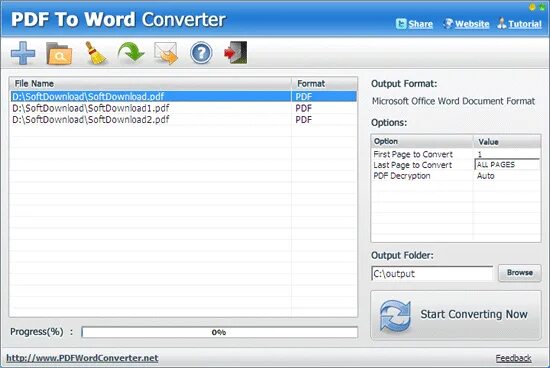Click the Share icon in the header

pos(401,24)
